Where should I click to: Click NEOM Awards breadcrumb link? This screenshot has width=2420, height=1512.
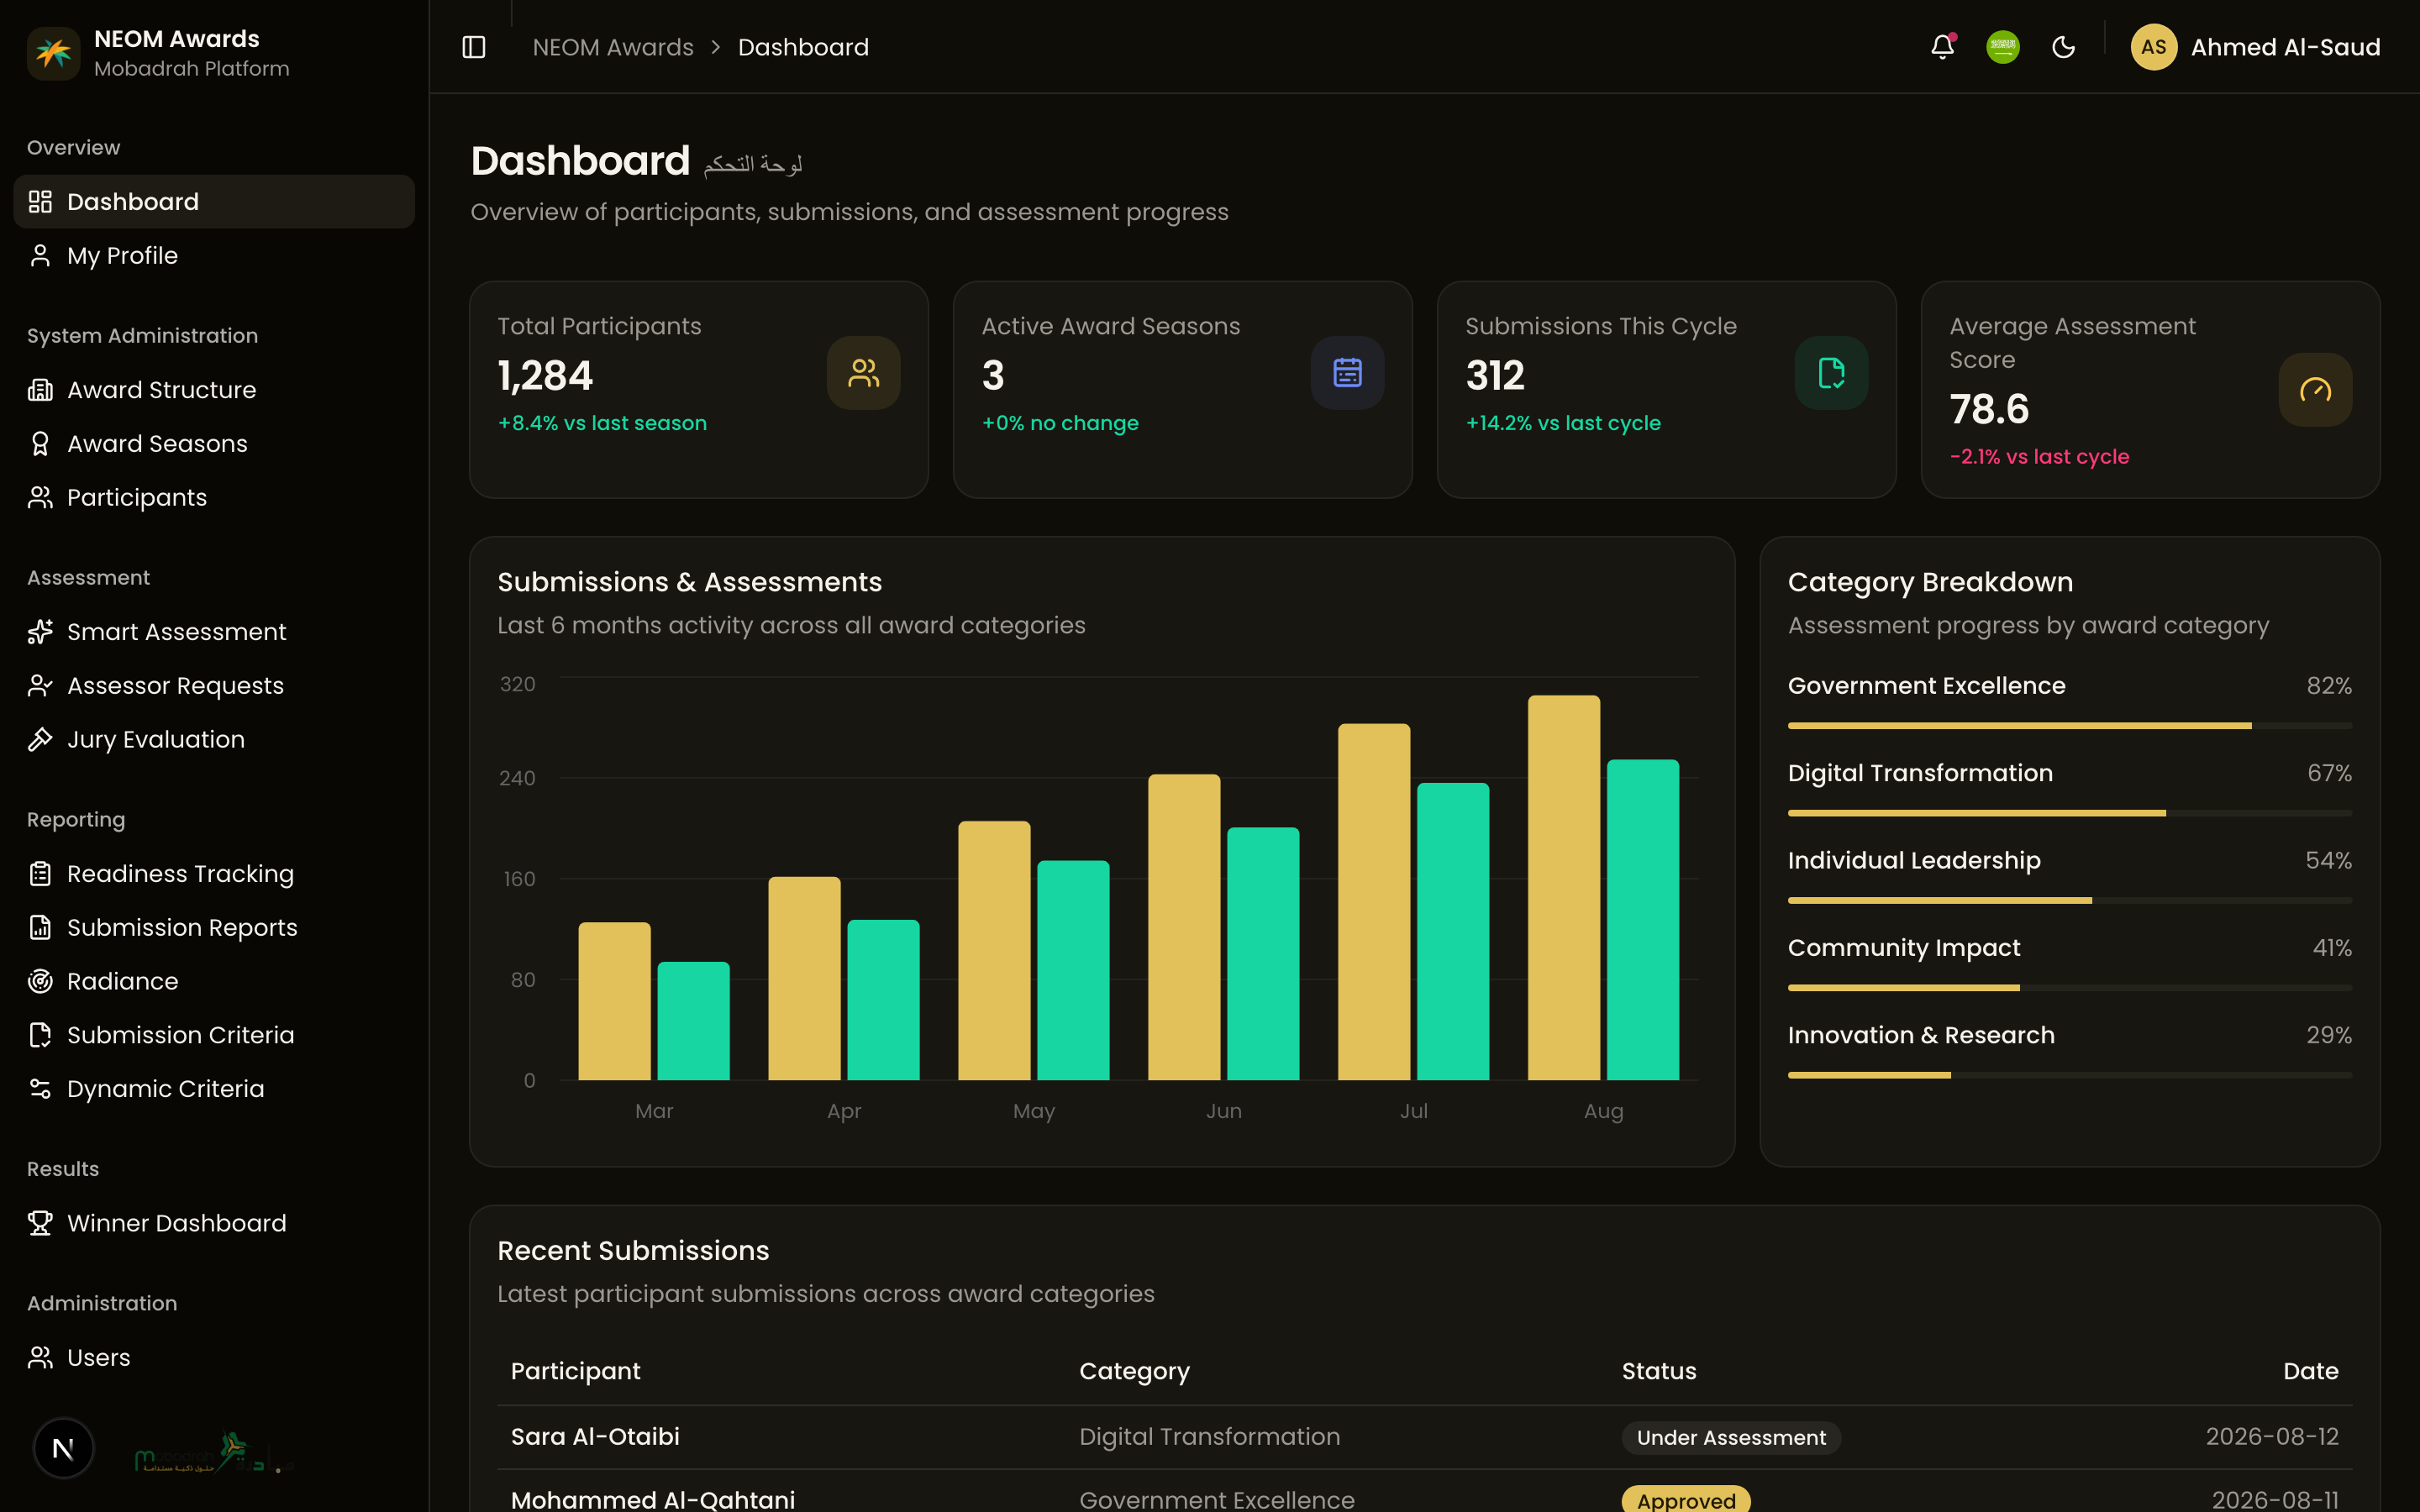point(613,47)
